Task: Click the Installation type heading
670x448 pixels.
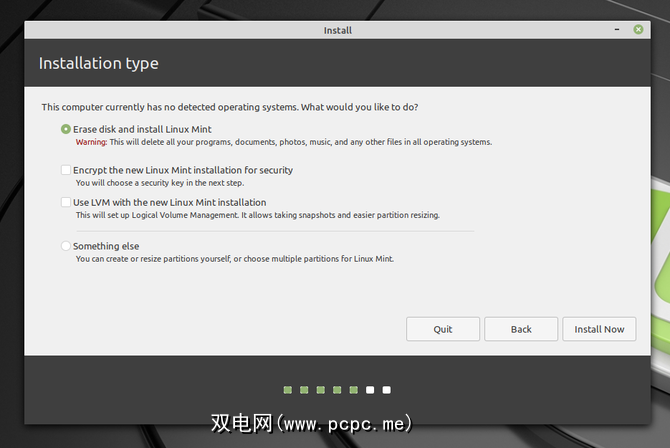Action: (98, 64)
